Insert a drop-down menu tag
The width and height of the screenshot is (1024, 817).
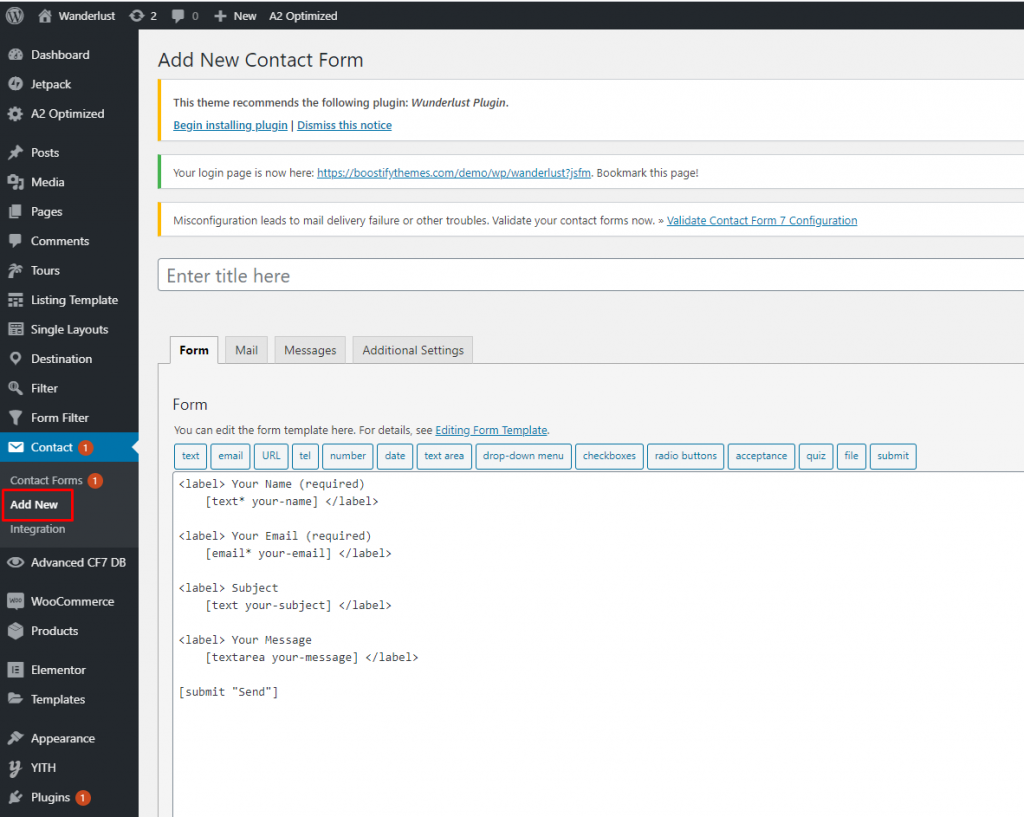point(523,456)
